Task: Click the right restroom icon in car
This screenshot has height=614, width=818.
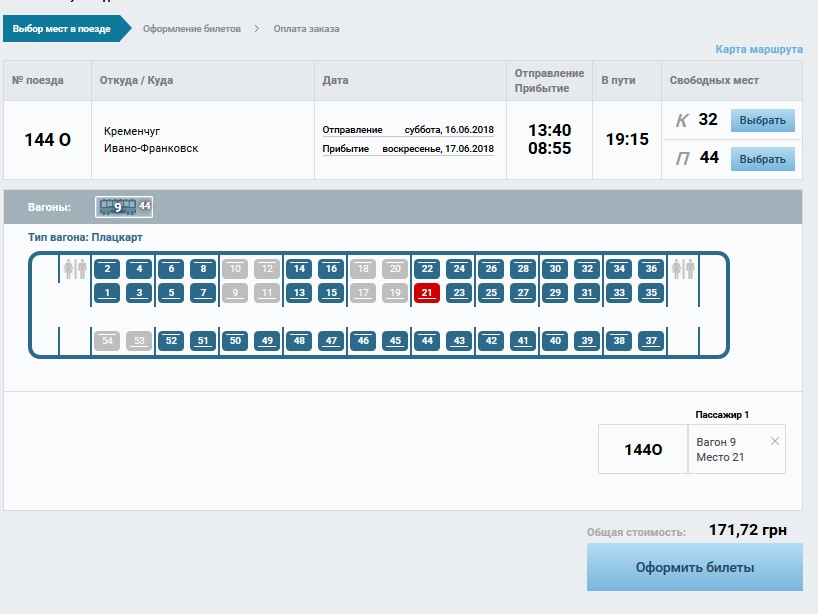Action: (684, 269)
